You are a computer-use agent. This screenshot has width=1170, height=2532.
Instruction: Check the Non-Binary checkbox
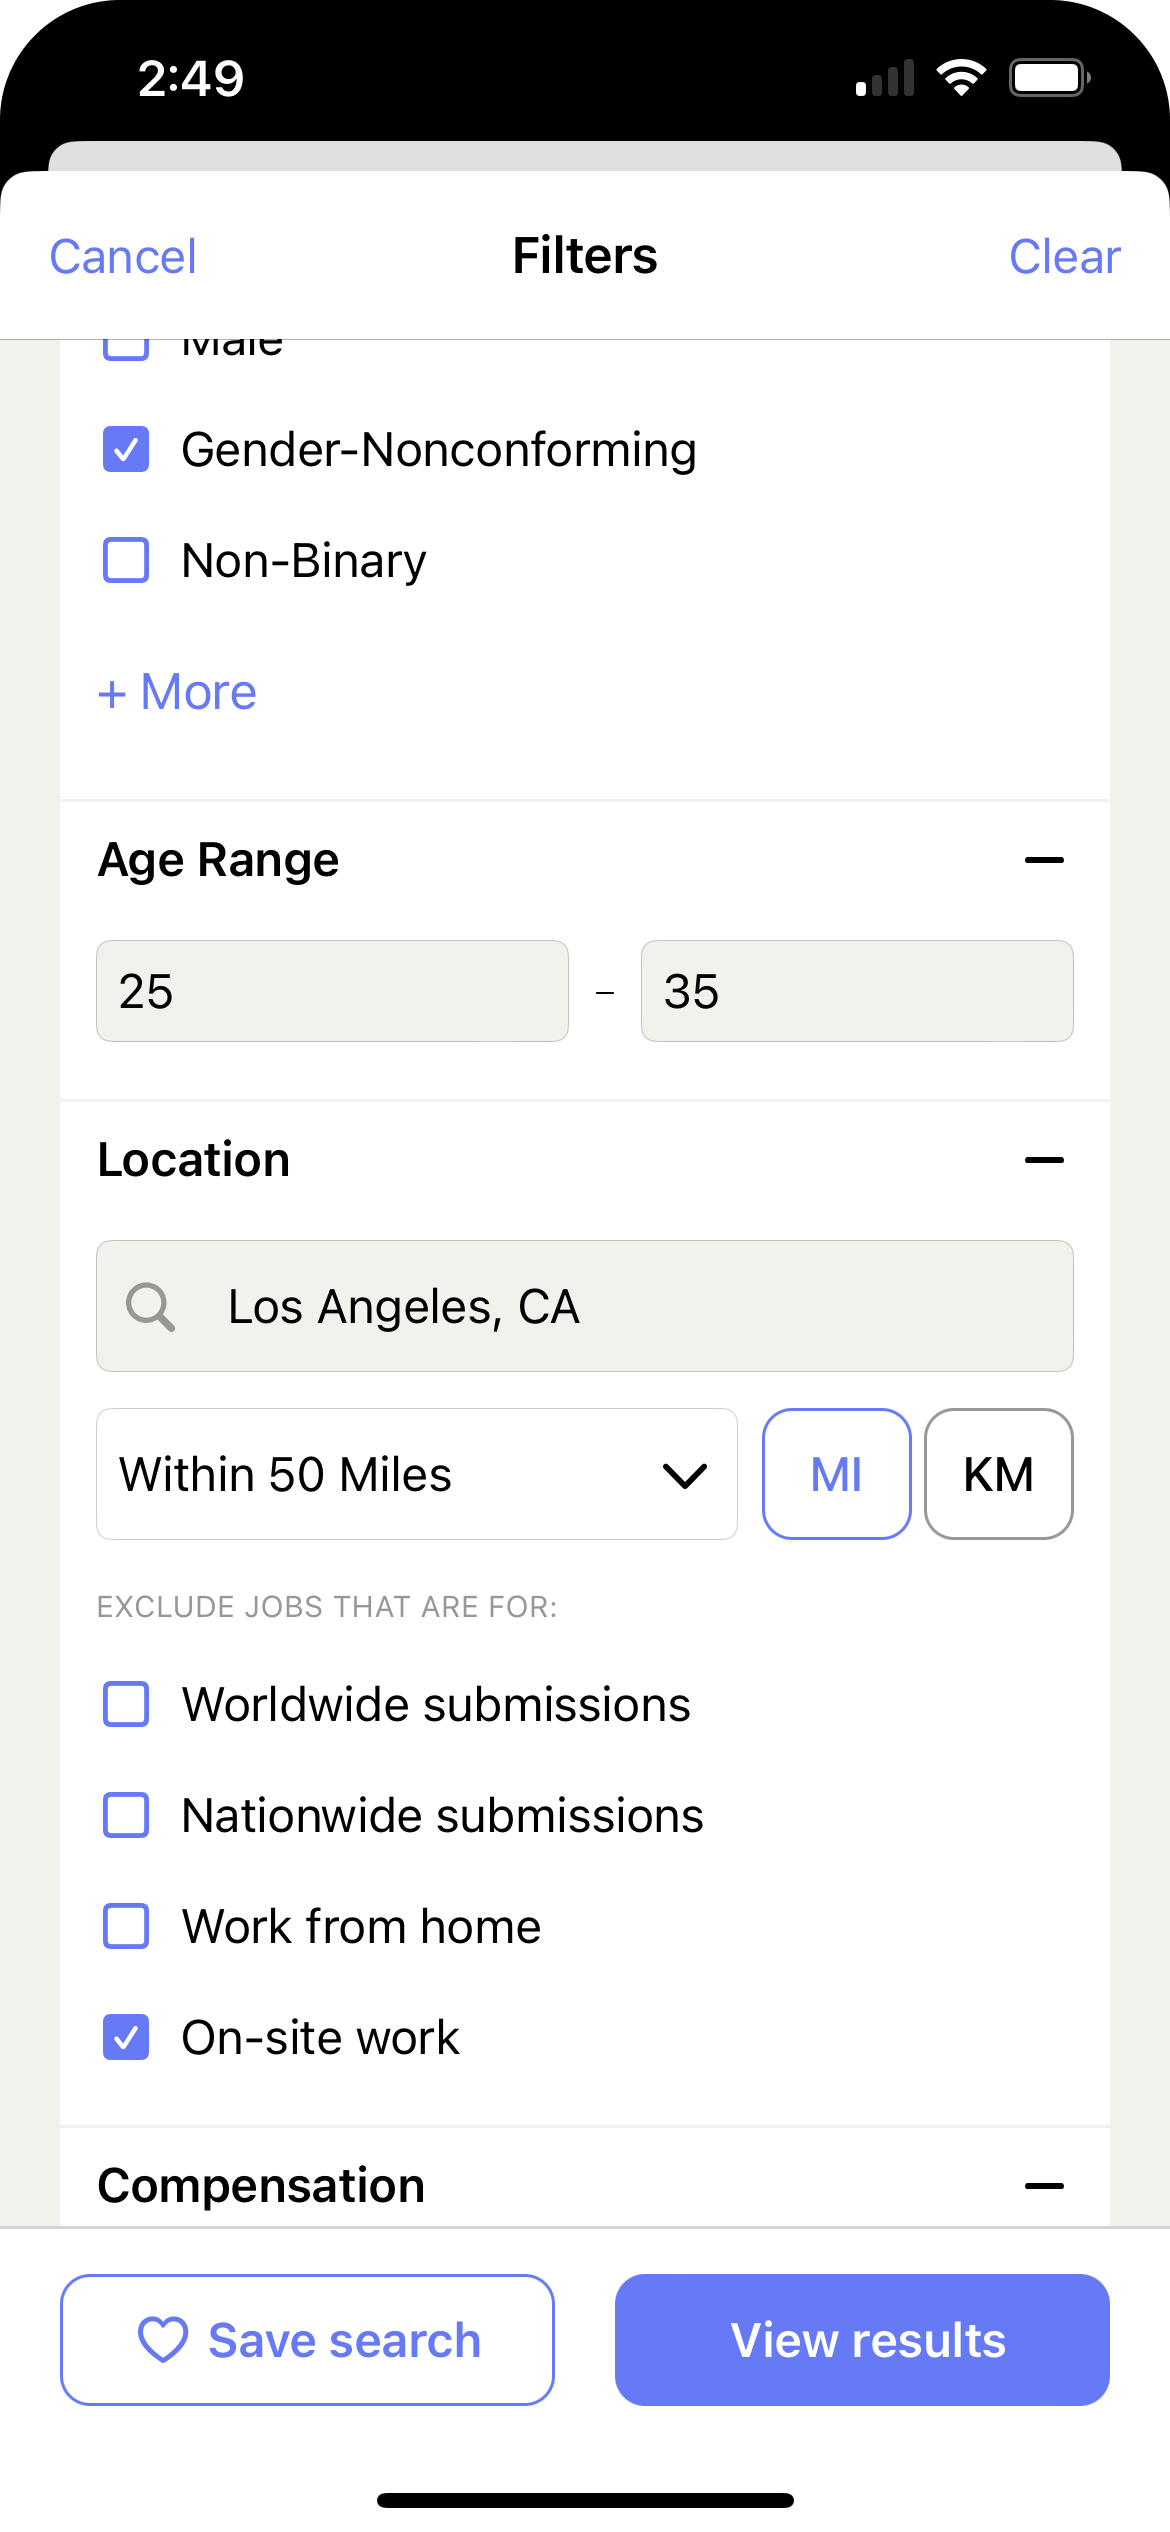click(126, 560)
